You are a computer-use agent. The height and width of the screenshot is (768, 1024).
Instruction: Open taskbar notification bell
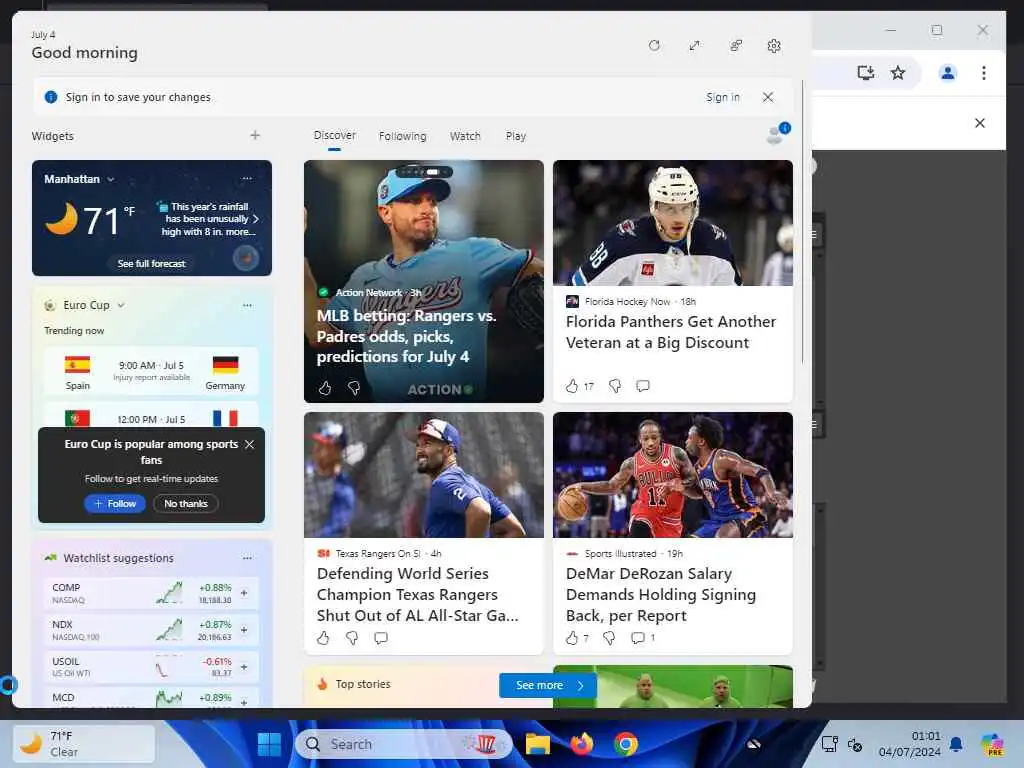956,744
